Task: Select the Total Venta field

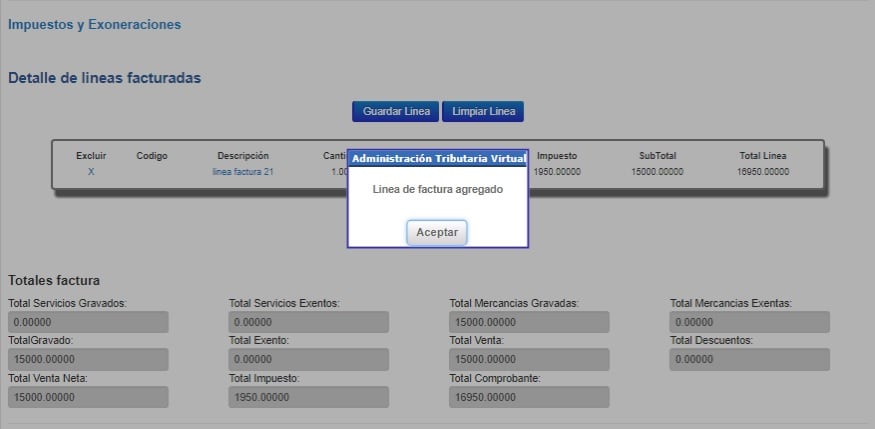Action: click(x=529, y=359)
